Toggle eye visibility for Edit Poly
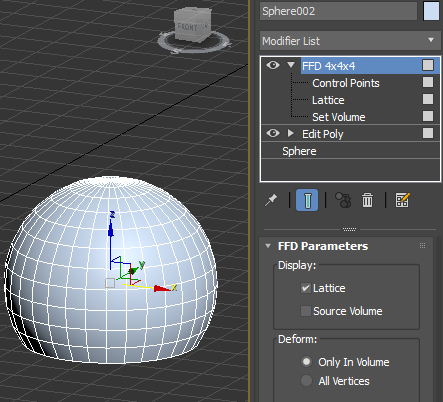443x402 pixels. 273,133
